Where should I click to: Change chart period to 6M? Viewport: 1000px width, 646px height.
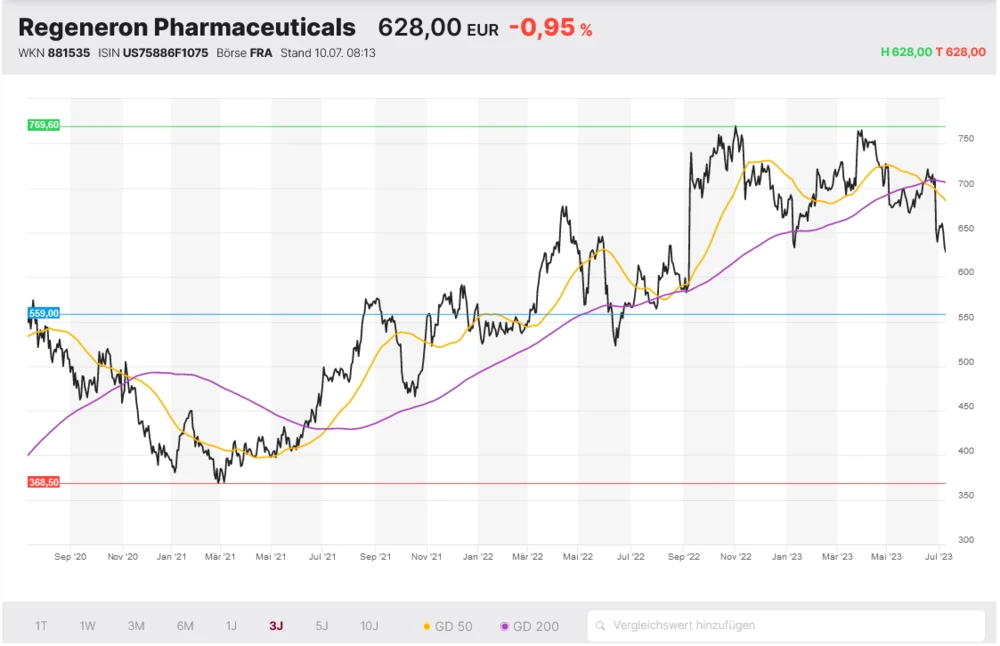(x=185, y=626)
